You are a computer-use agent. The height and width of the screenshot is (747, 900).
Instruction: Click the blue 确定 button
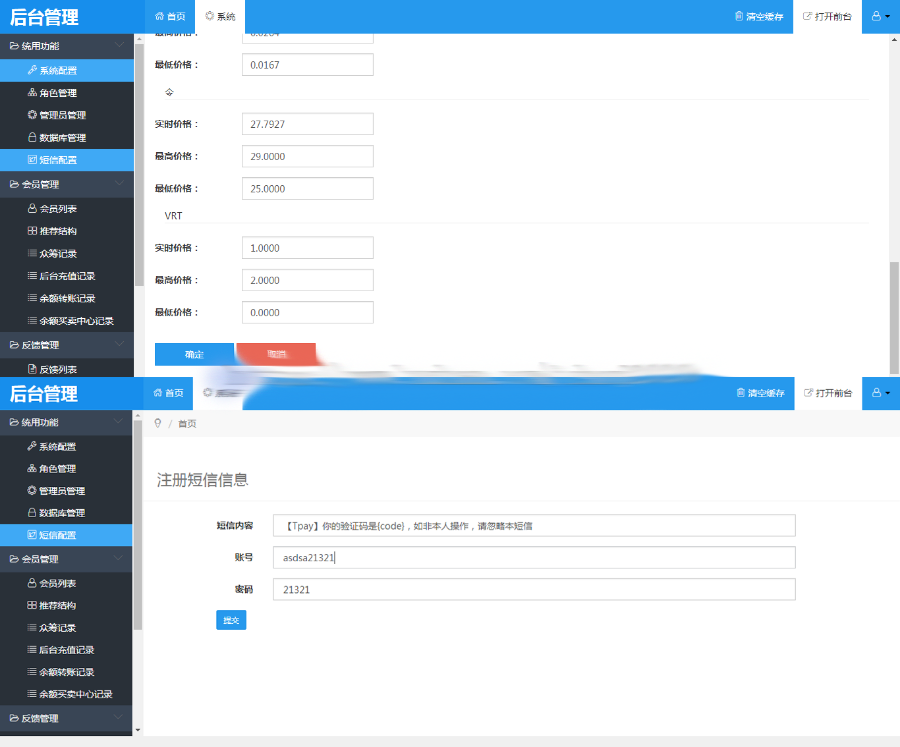(195, 354)
